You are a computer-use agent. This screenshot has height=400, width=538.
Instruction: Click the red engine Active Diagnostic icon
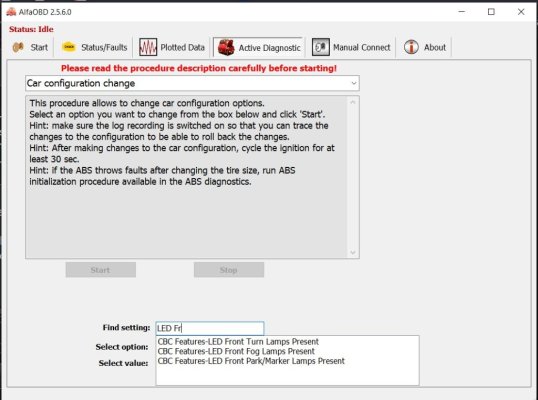coord(226,47)
